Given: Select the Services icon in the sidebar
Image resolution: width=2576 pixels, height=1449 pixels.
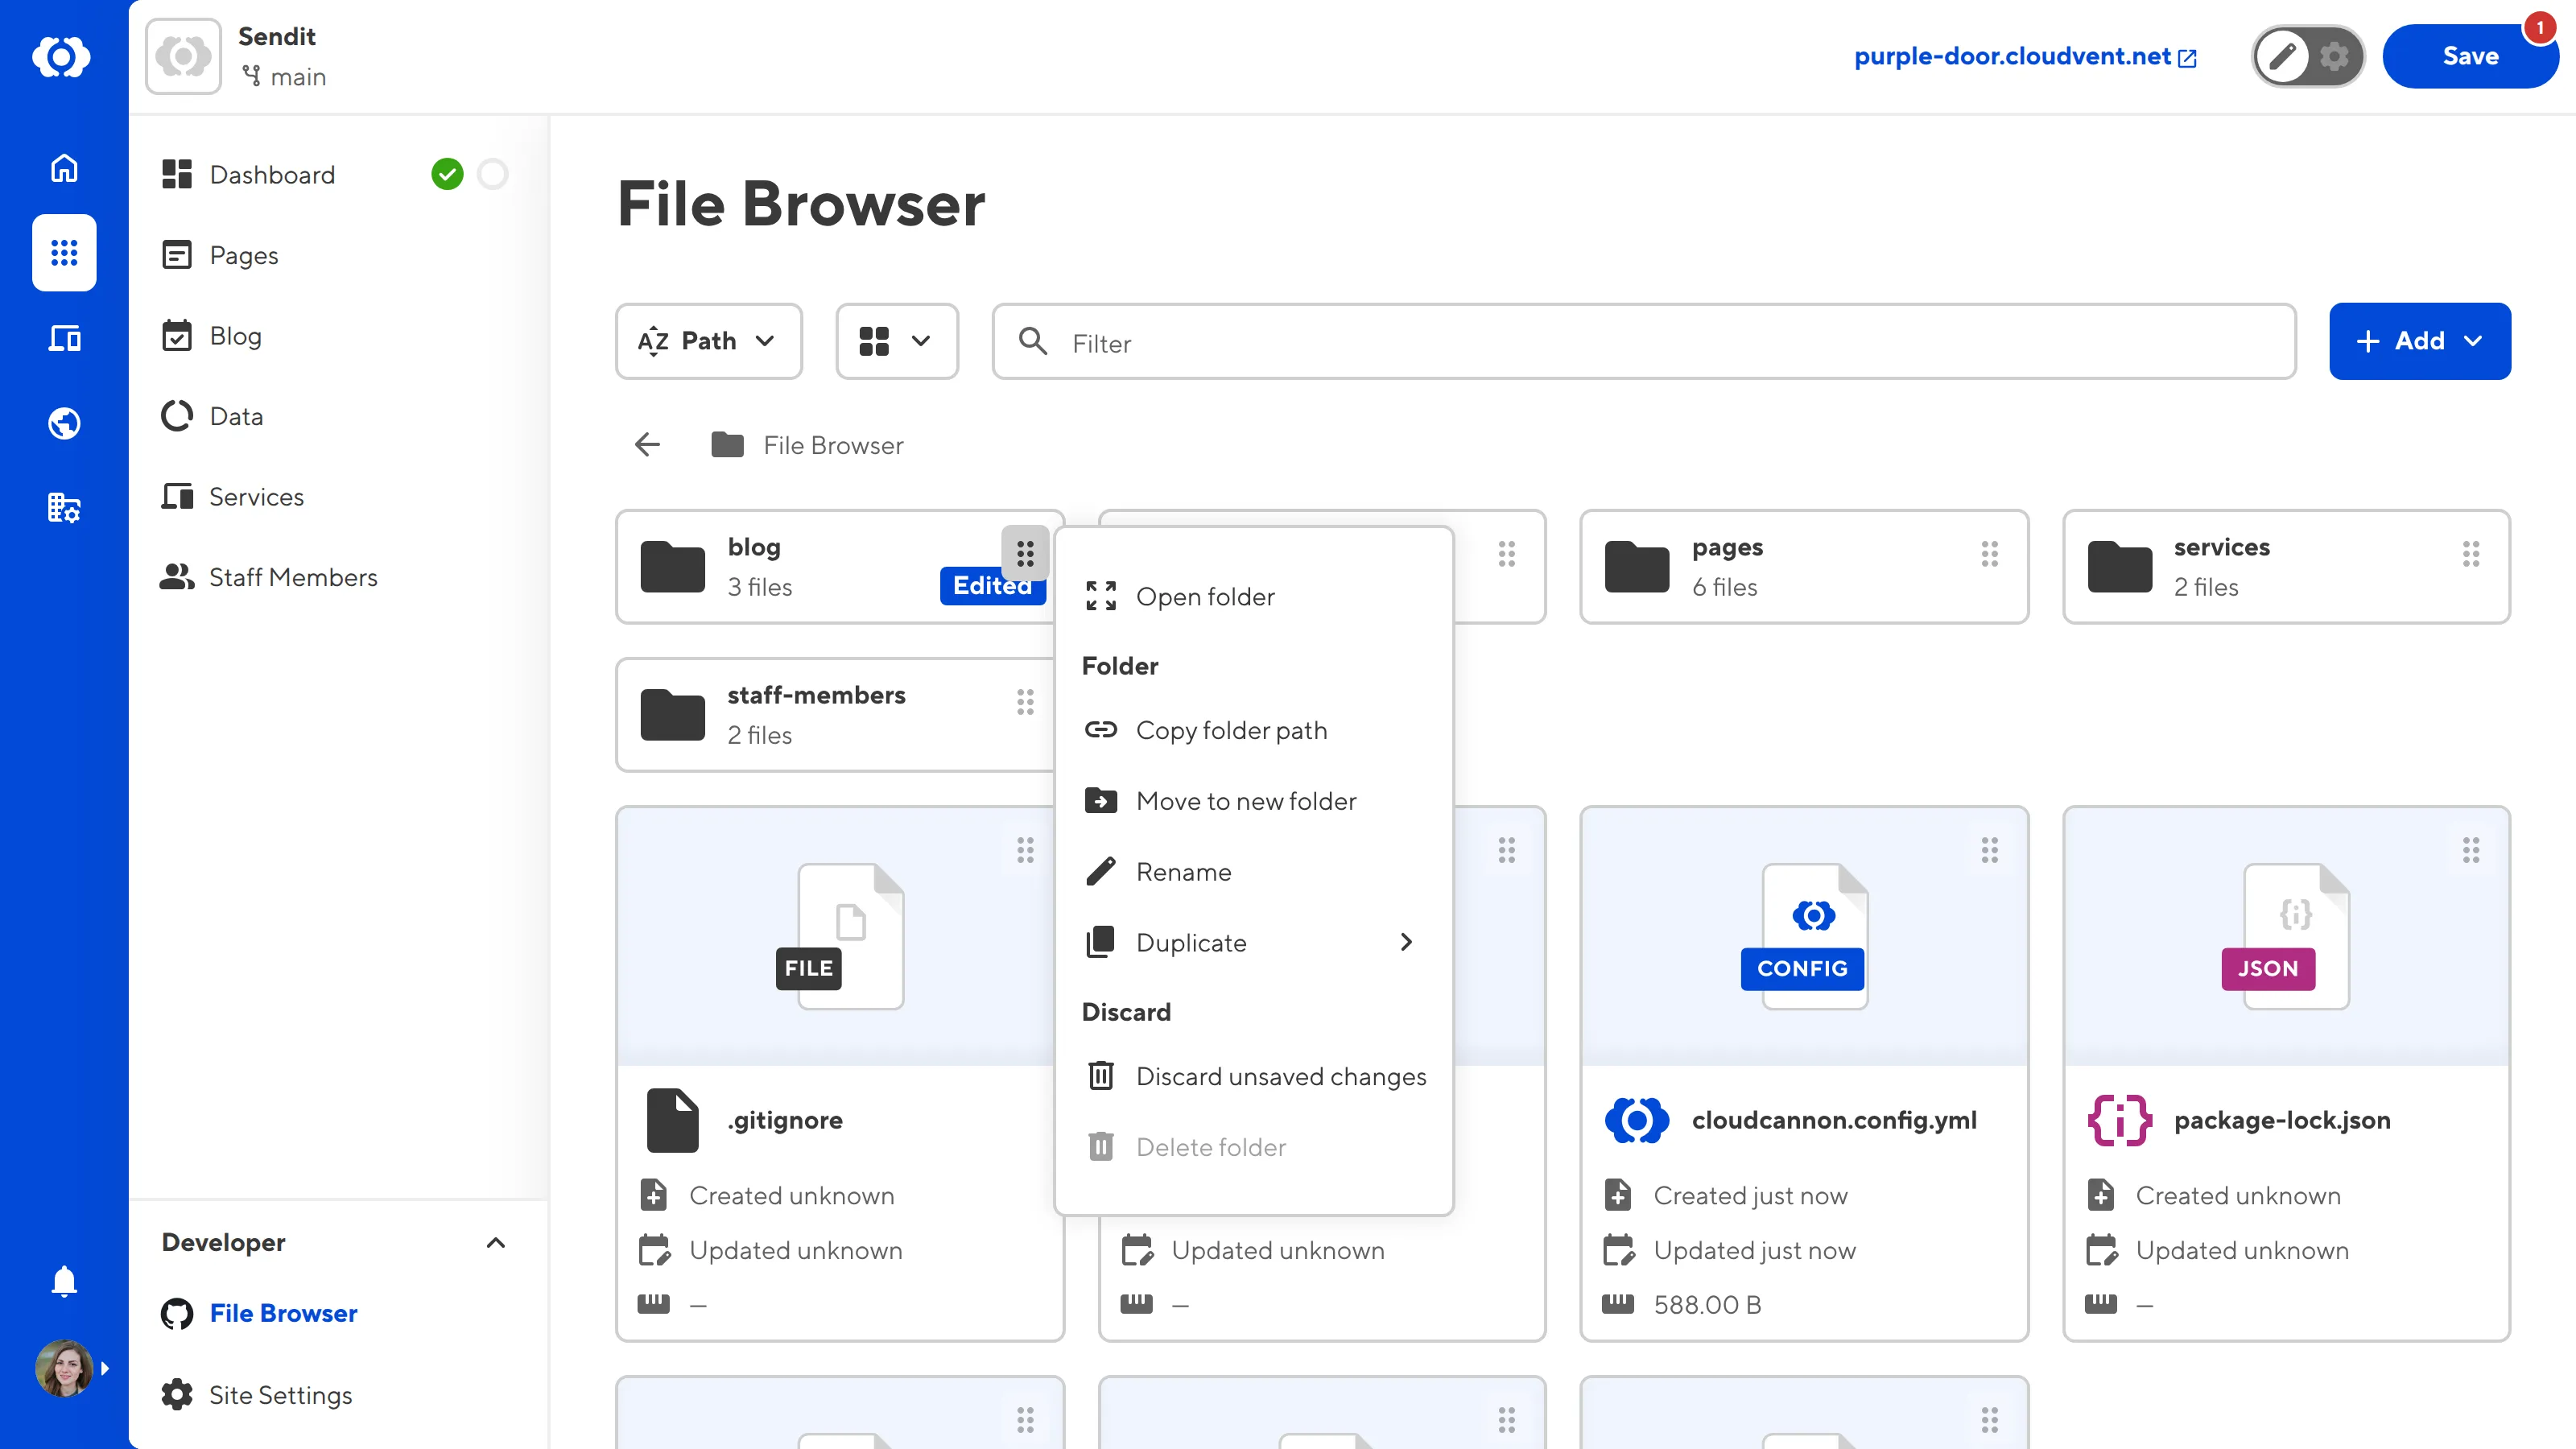Looking at the screenshot, I should click(176, 495).
